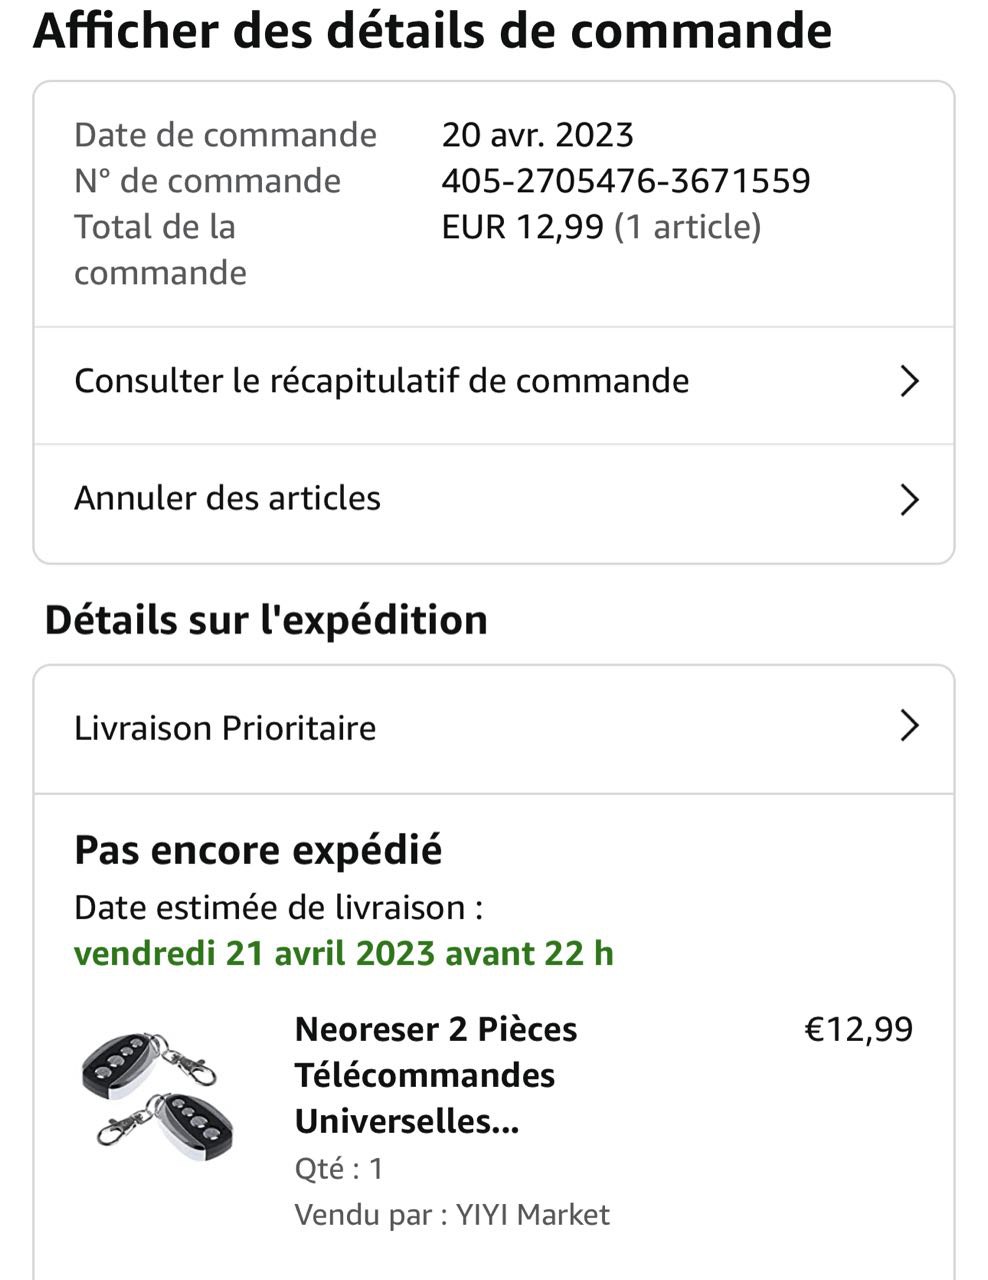The image size is (988, 1280).
Task: Open Livraison Prioritaire chevron arrow
Action: coord(908,726)
